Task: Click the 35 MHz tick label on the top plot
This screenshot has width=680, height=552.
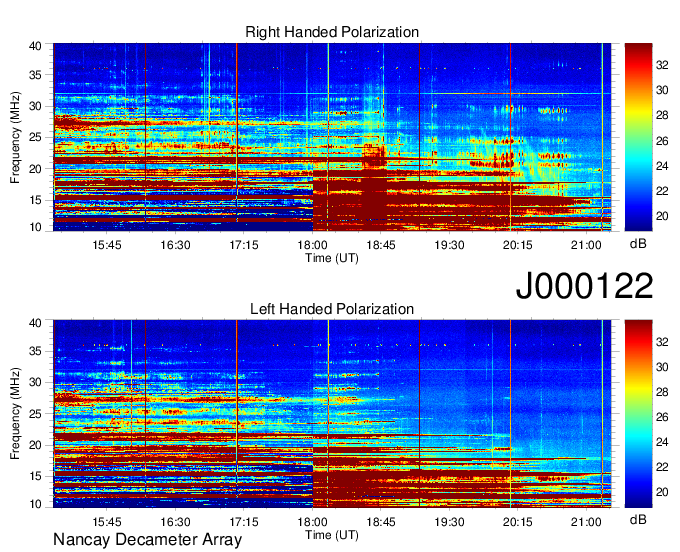Action: (36, 75)
